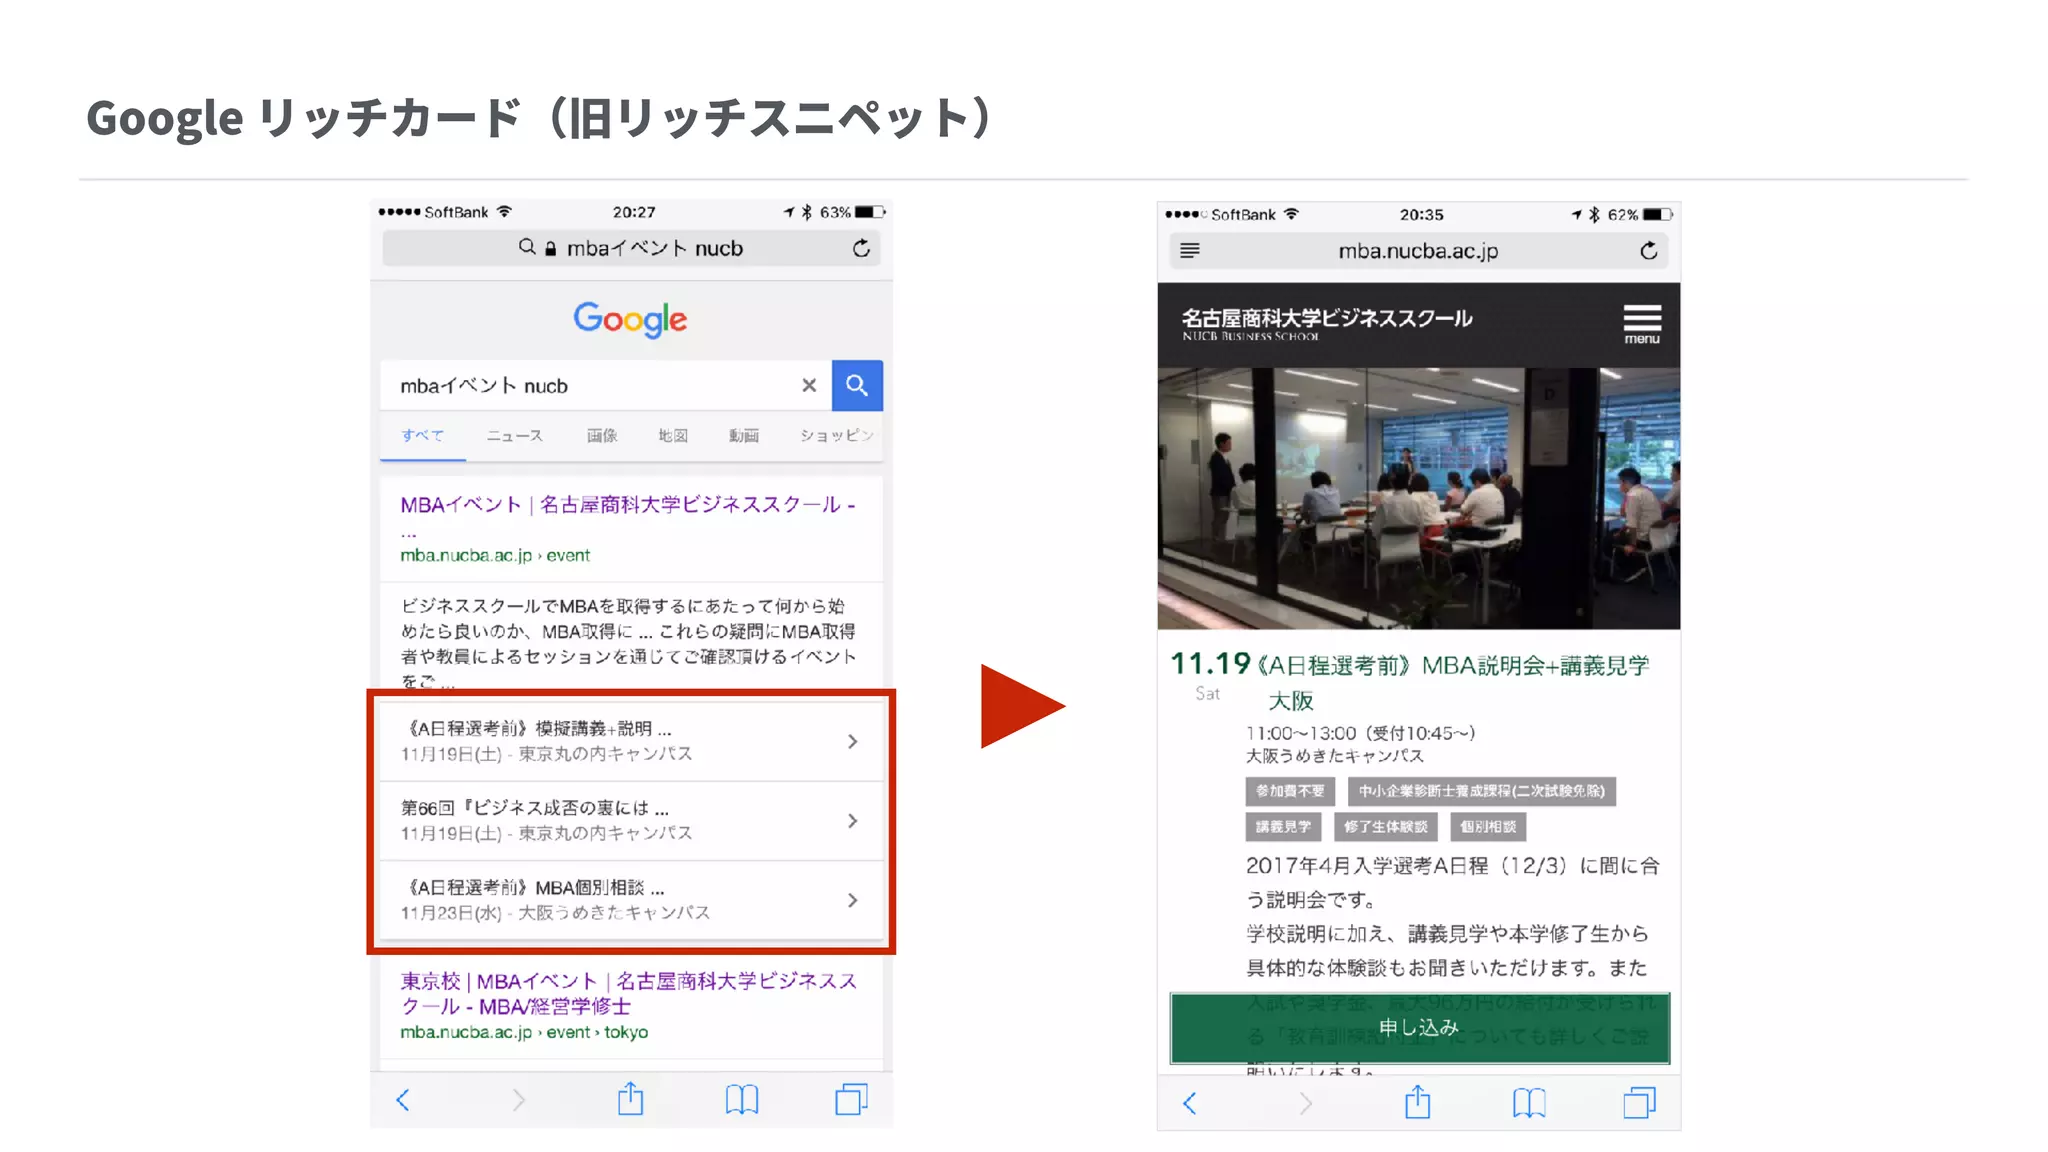This screenshot has width=2048, height=1152.
Task: Tap the address bar mbaイベント nucb in left phone
Action: 631,248
